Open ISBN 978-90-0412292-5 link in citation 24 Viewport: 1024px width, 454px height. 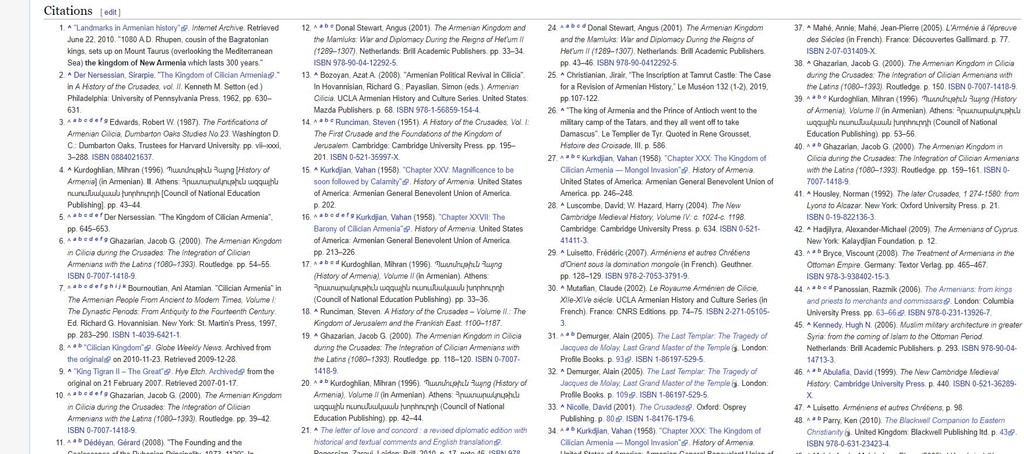(636, 63)
